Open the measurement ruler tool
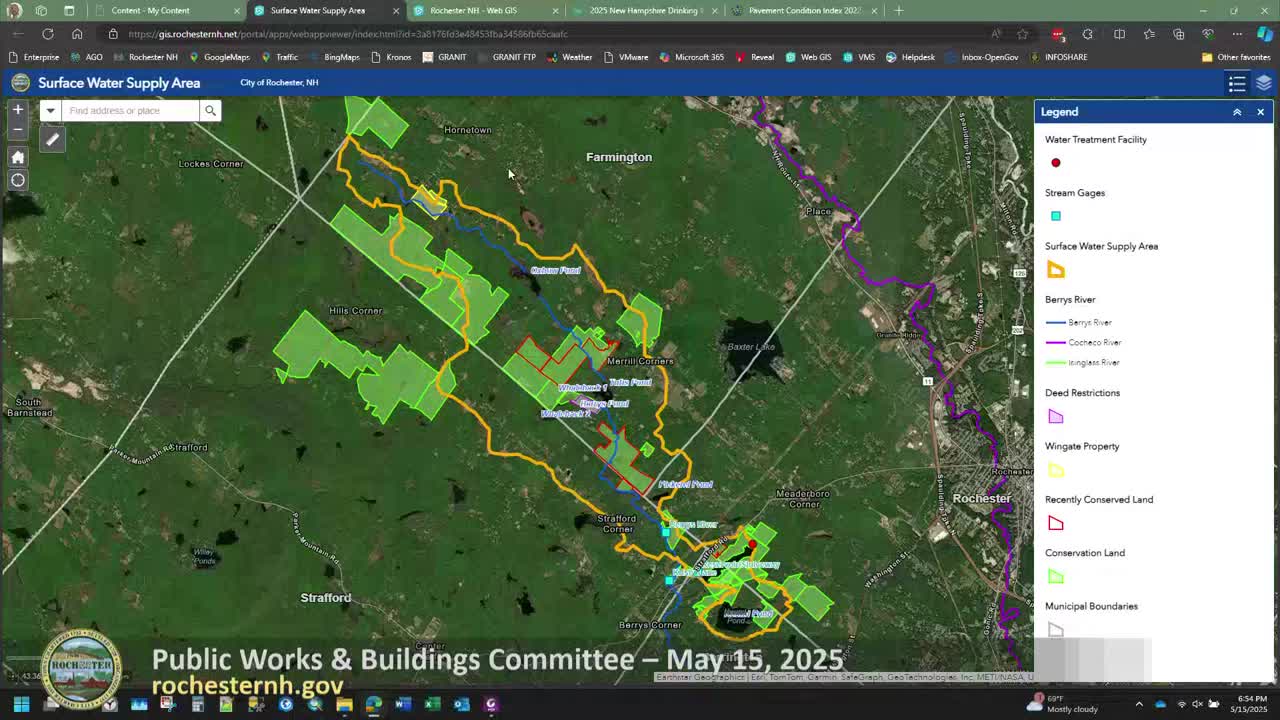1280x720 pixels. (52, 140)
